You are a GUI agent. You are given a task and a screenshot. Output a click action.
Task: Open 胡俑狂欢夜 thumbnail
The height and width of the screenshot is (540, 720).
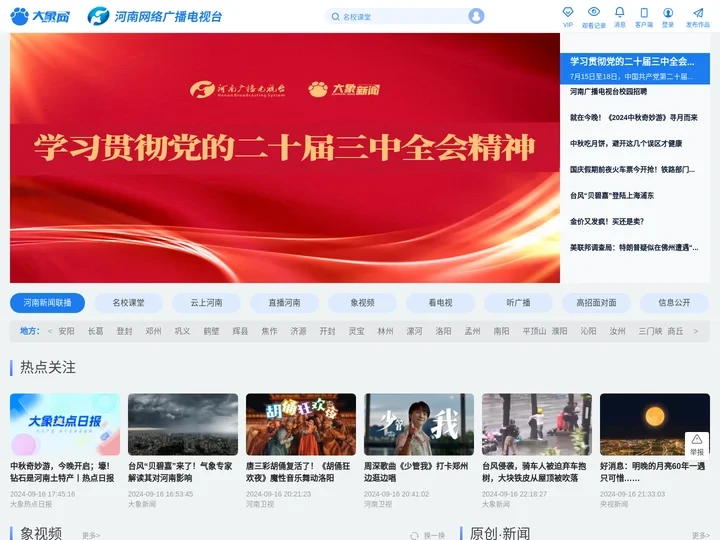tap(301, 424)
